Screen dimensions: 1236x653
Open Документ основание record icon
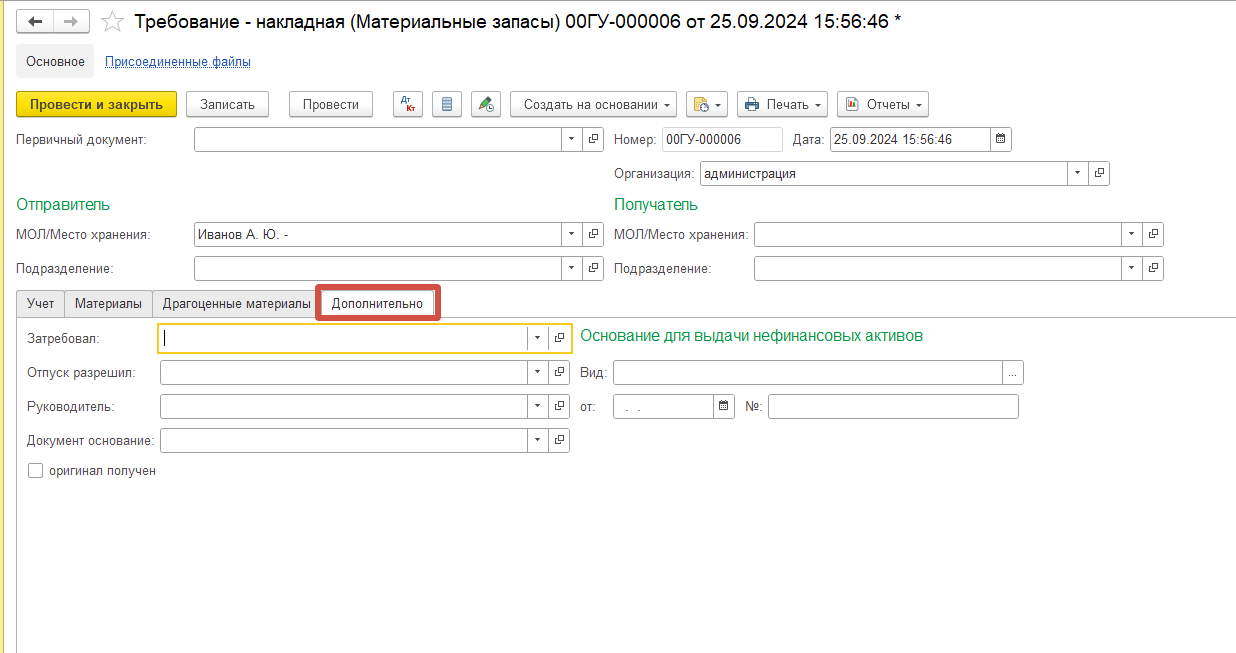[x=559, y=441]
